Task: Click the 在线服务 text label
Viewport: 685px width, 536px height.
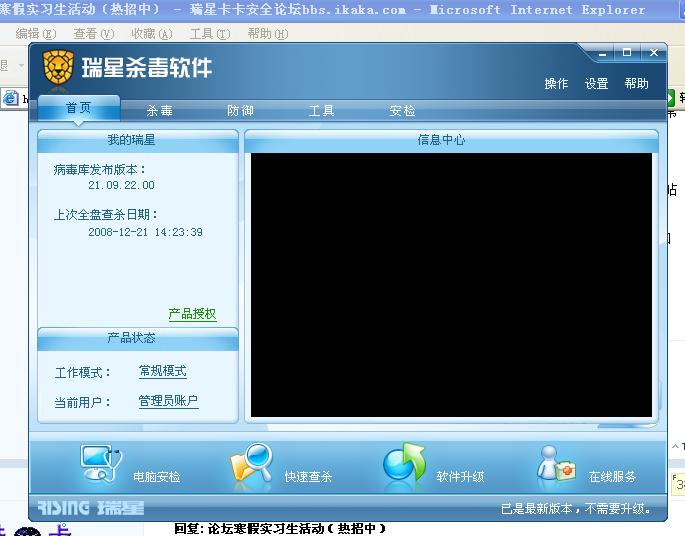Action: [x=612, y=477]
